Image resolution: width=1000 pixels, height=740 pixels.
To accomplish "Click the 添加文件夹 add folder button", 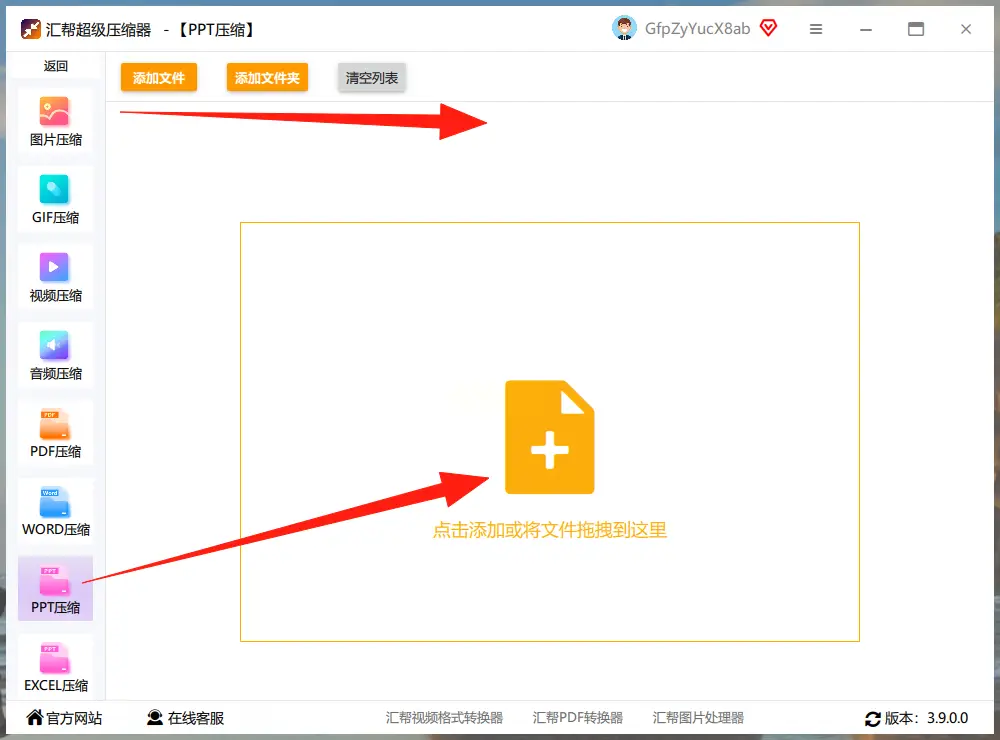I will [267, 76].
